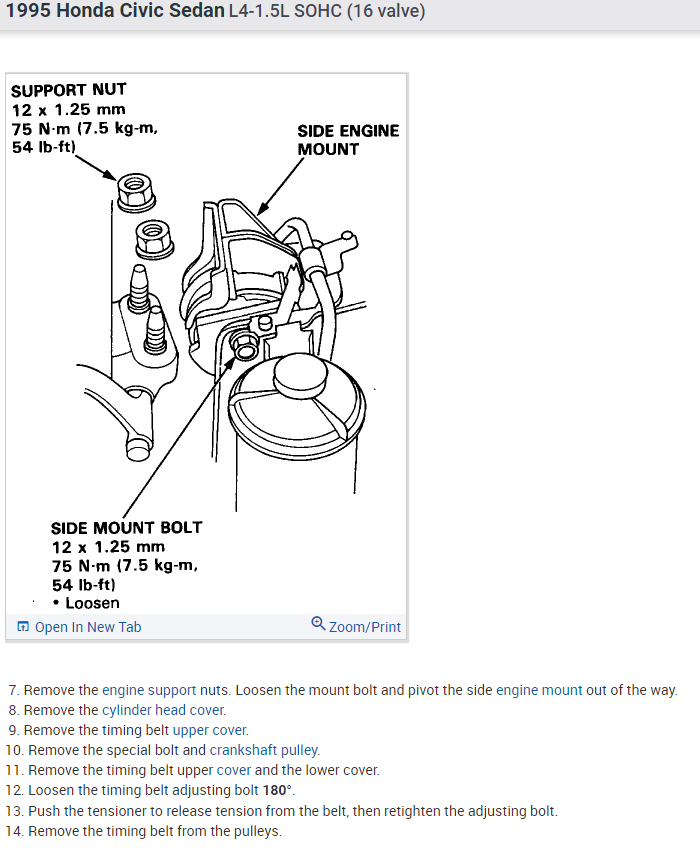Viewport: 700px width, 851px height.
Task: Click the magnifier Zoom/Print icon
Action: (x=318, y=624)
